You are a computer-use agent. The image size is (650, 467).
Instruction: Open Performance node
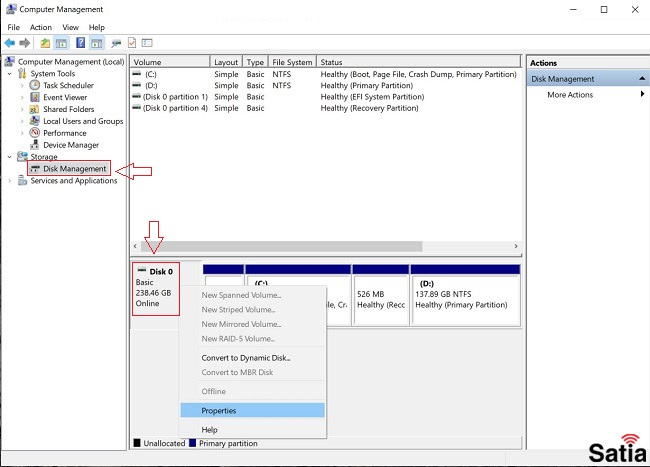65,133
